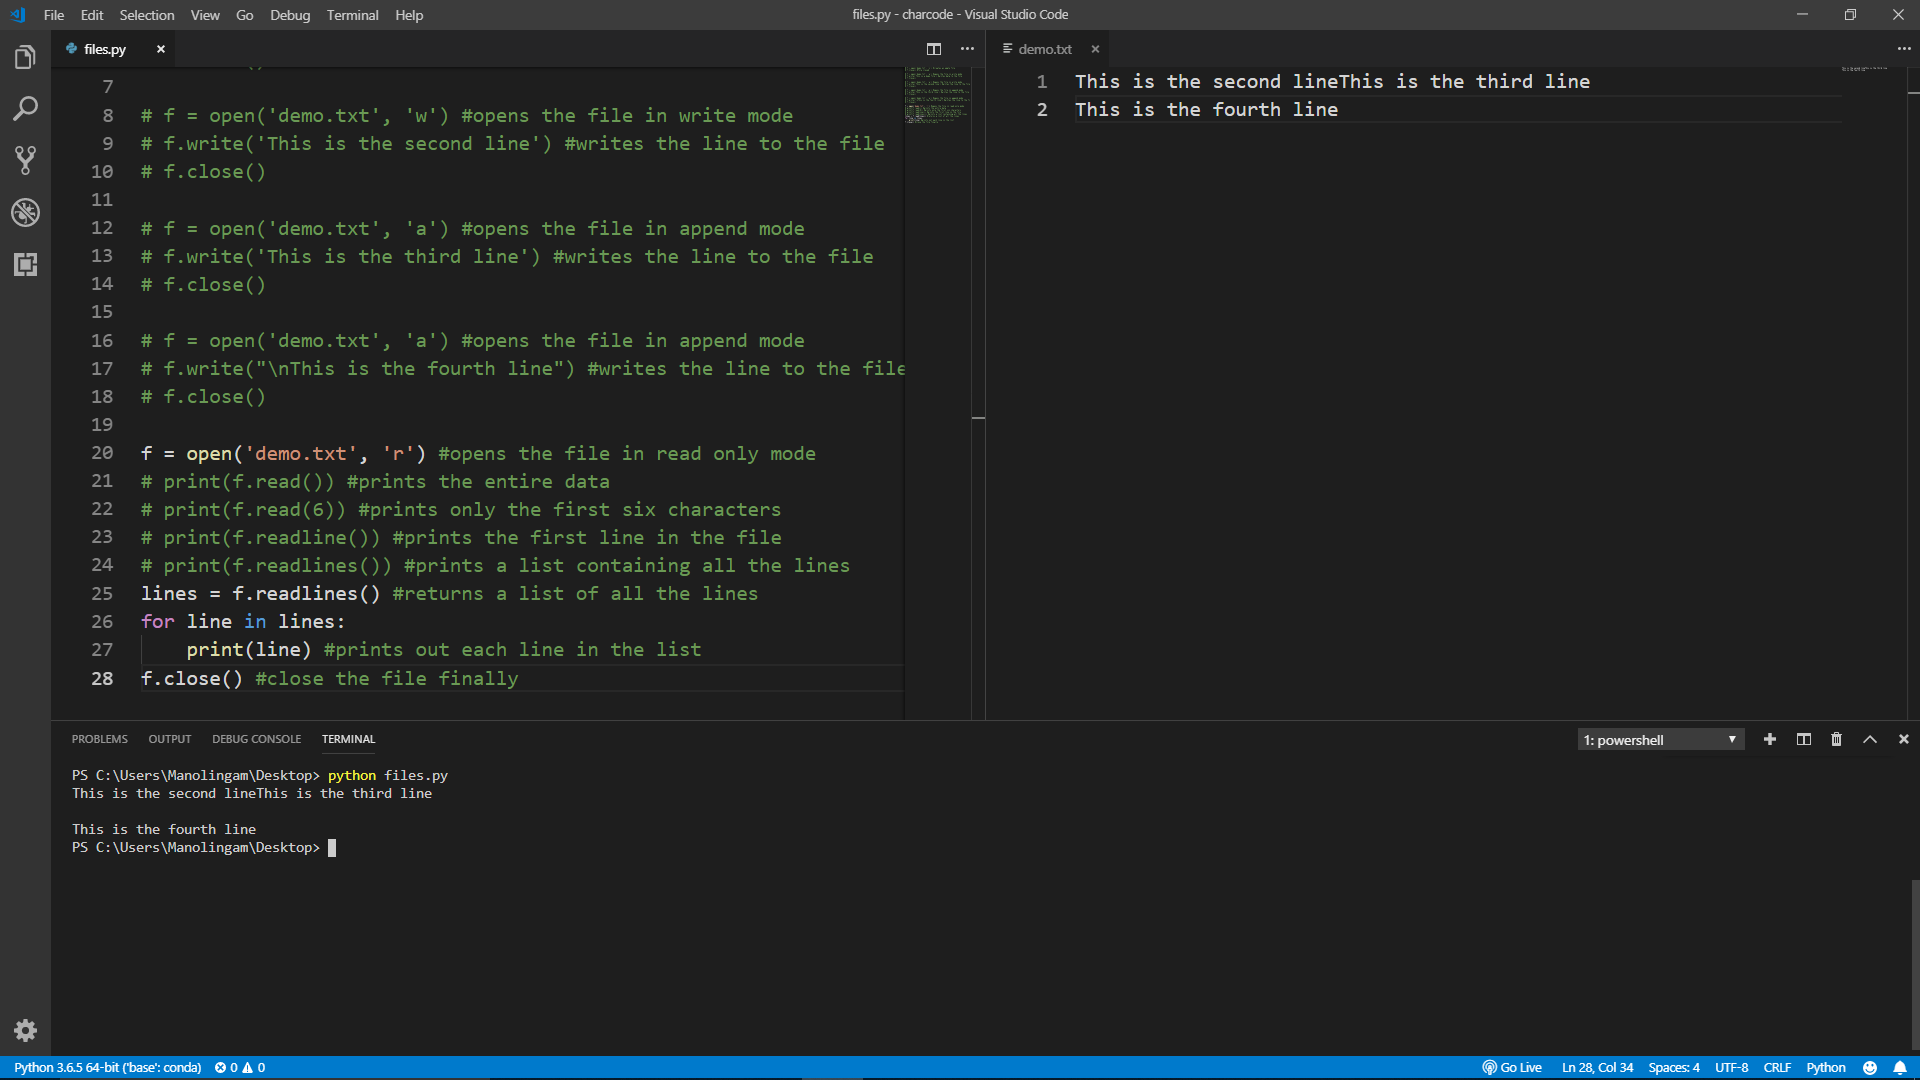Select the Python 3.6.5 interpreter
This screenshot has width=1920, height=1080.
click(110, 1067)
